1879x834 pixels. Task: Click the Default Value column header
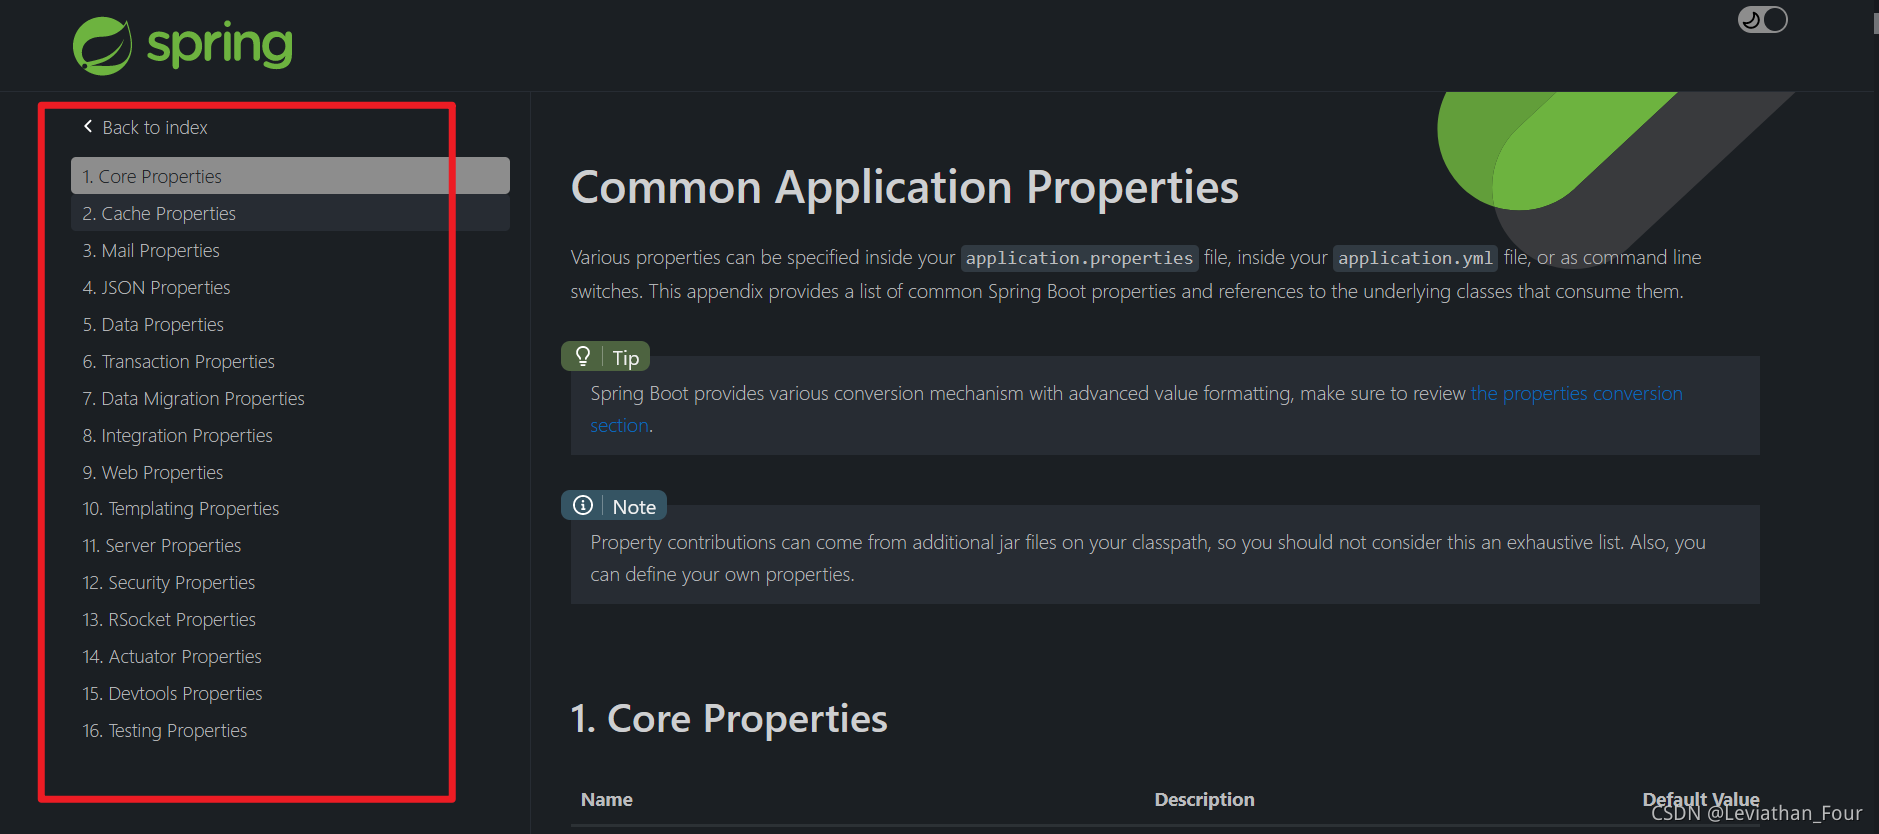pos(1700,799)
